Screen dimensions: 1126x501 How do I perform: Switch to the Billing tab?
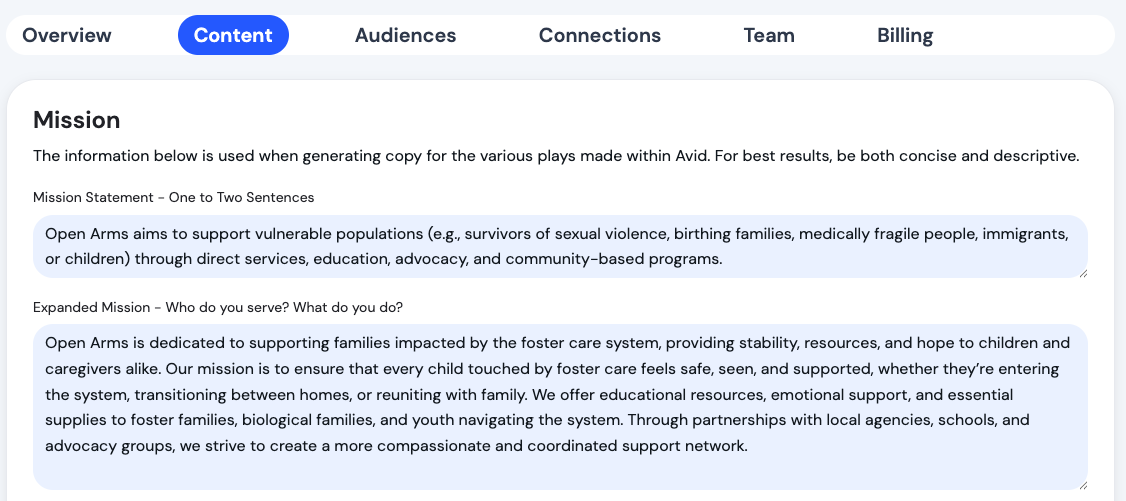tap(905, 36)
